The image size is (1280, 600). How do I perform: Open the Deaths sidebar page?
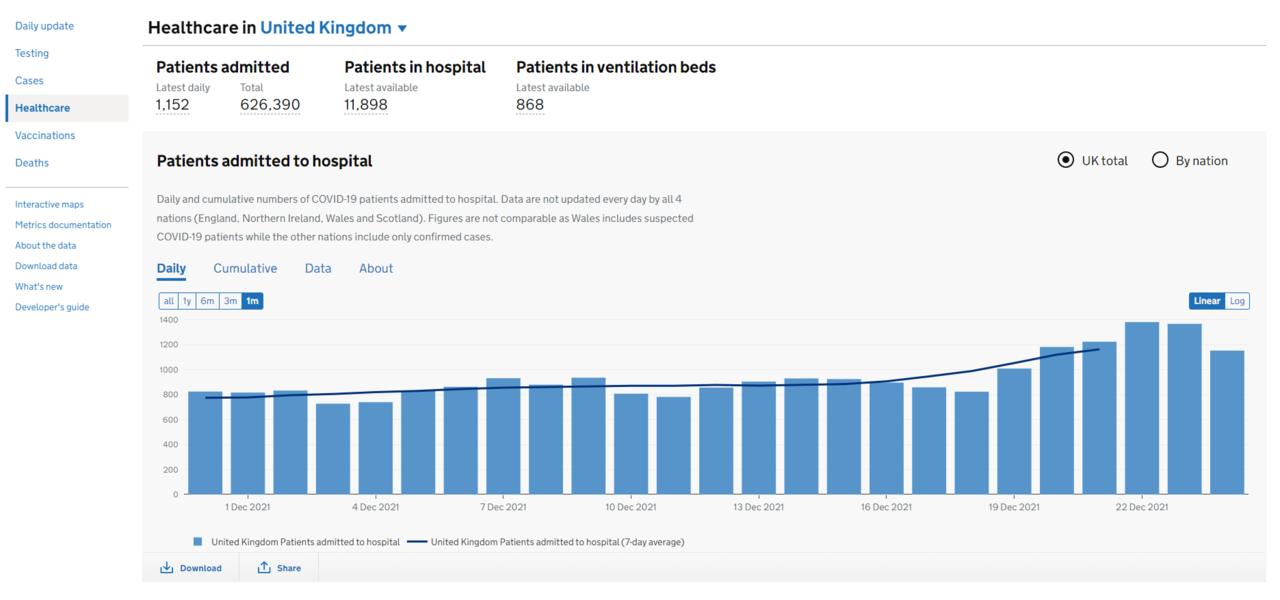(32, 163)
